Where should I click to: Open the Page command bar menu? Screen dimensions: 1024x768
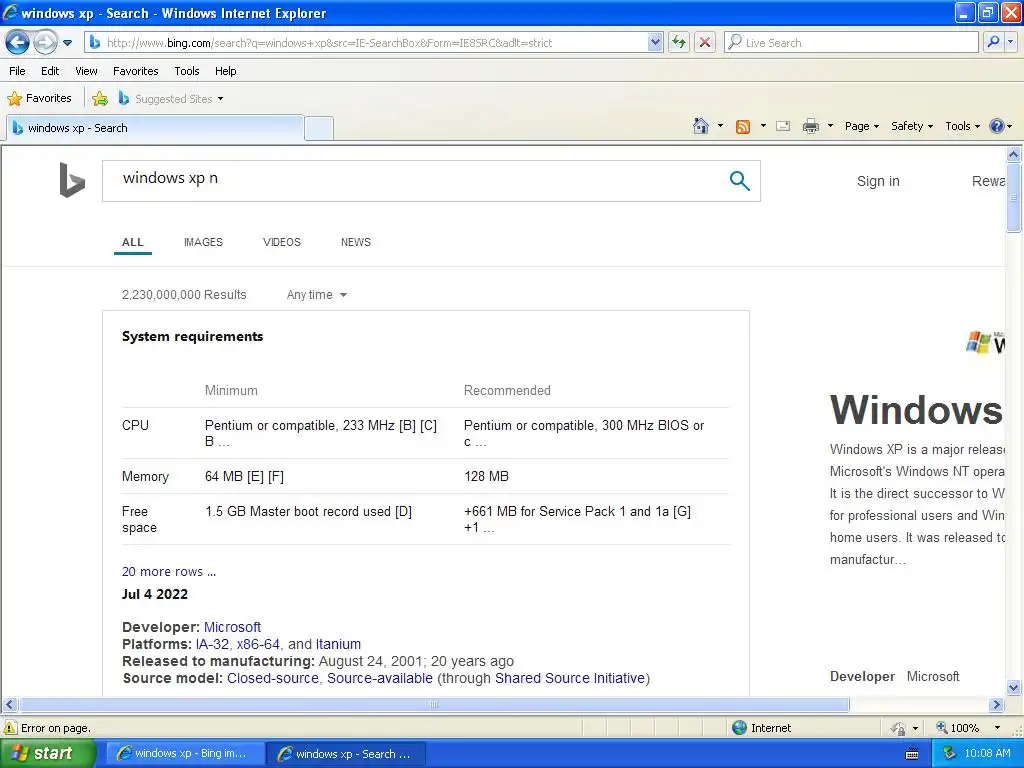[x=861, y=126]
